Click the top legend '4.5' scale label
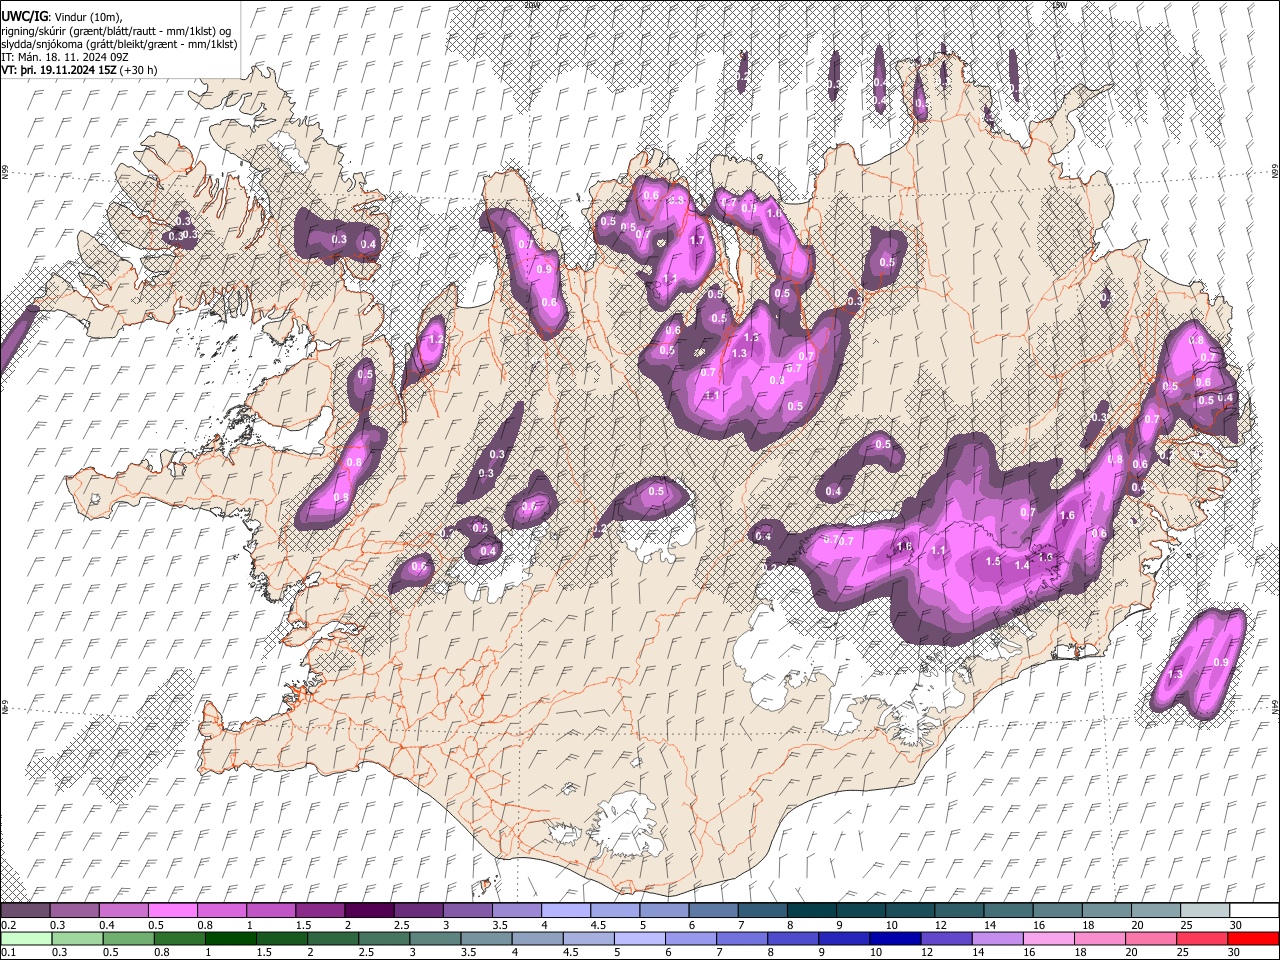 pos(598,925)
